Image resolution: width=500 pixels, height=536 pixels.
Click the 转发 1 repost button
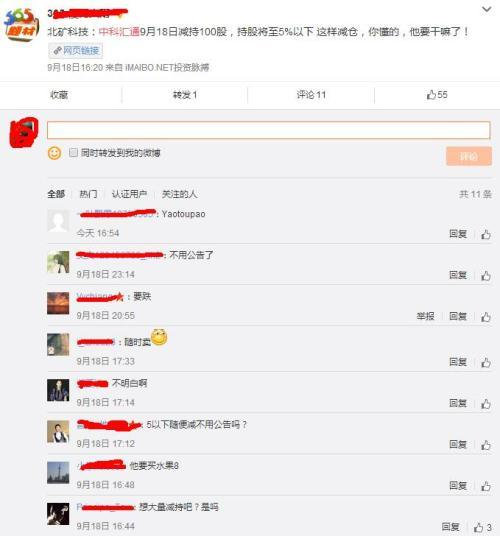185,95
